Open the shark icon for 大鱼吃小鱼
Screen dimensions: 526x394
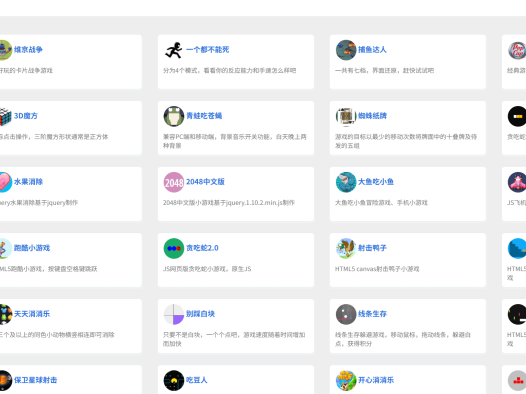346,182
